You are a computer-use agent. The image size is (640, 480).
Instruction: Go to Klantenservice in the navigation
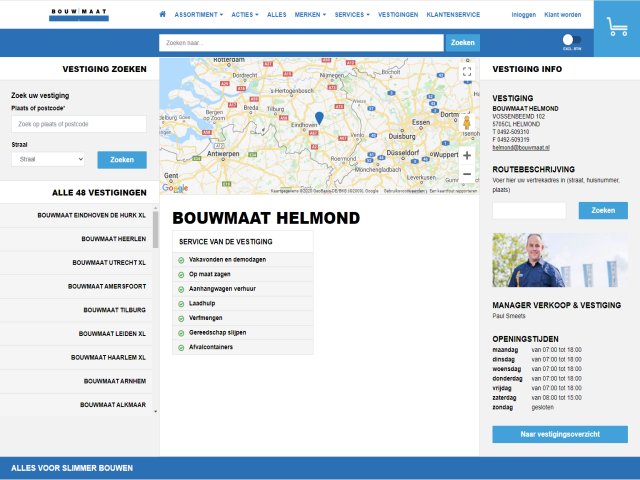pyautogui.click(x=453, y=15)
